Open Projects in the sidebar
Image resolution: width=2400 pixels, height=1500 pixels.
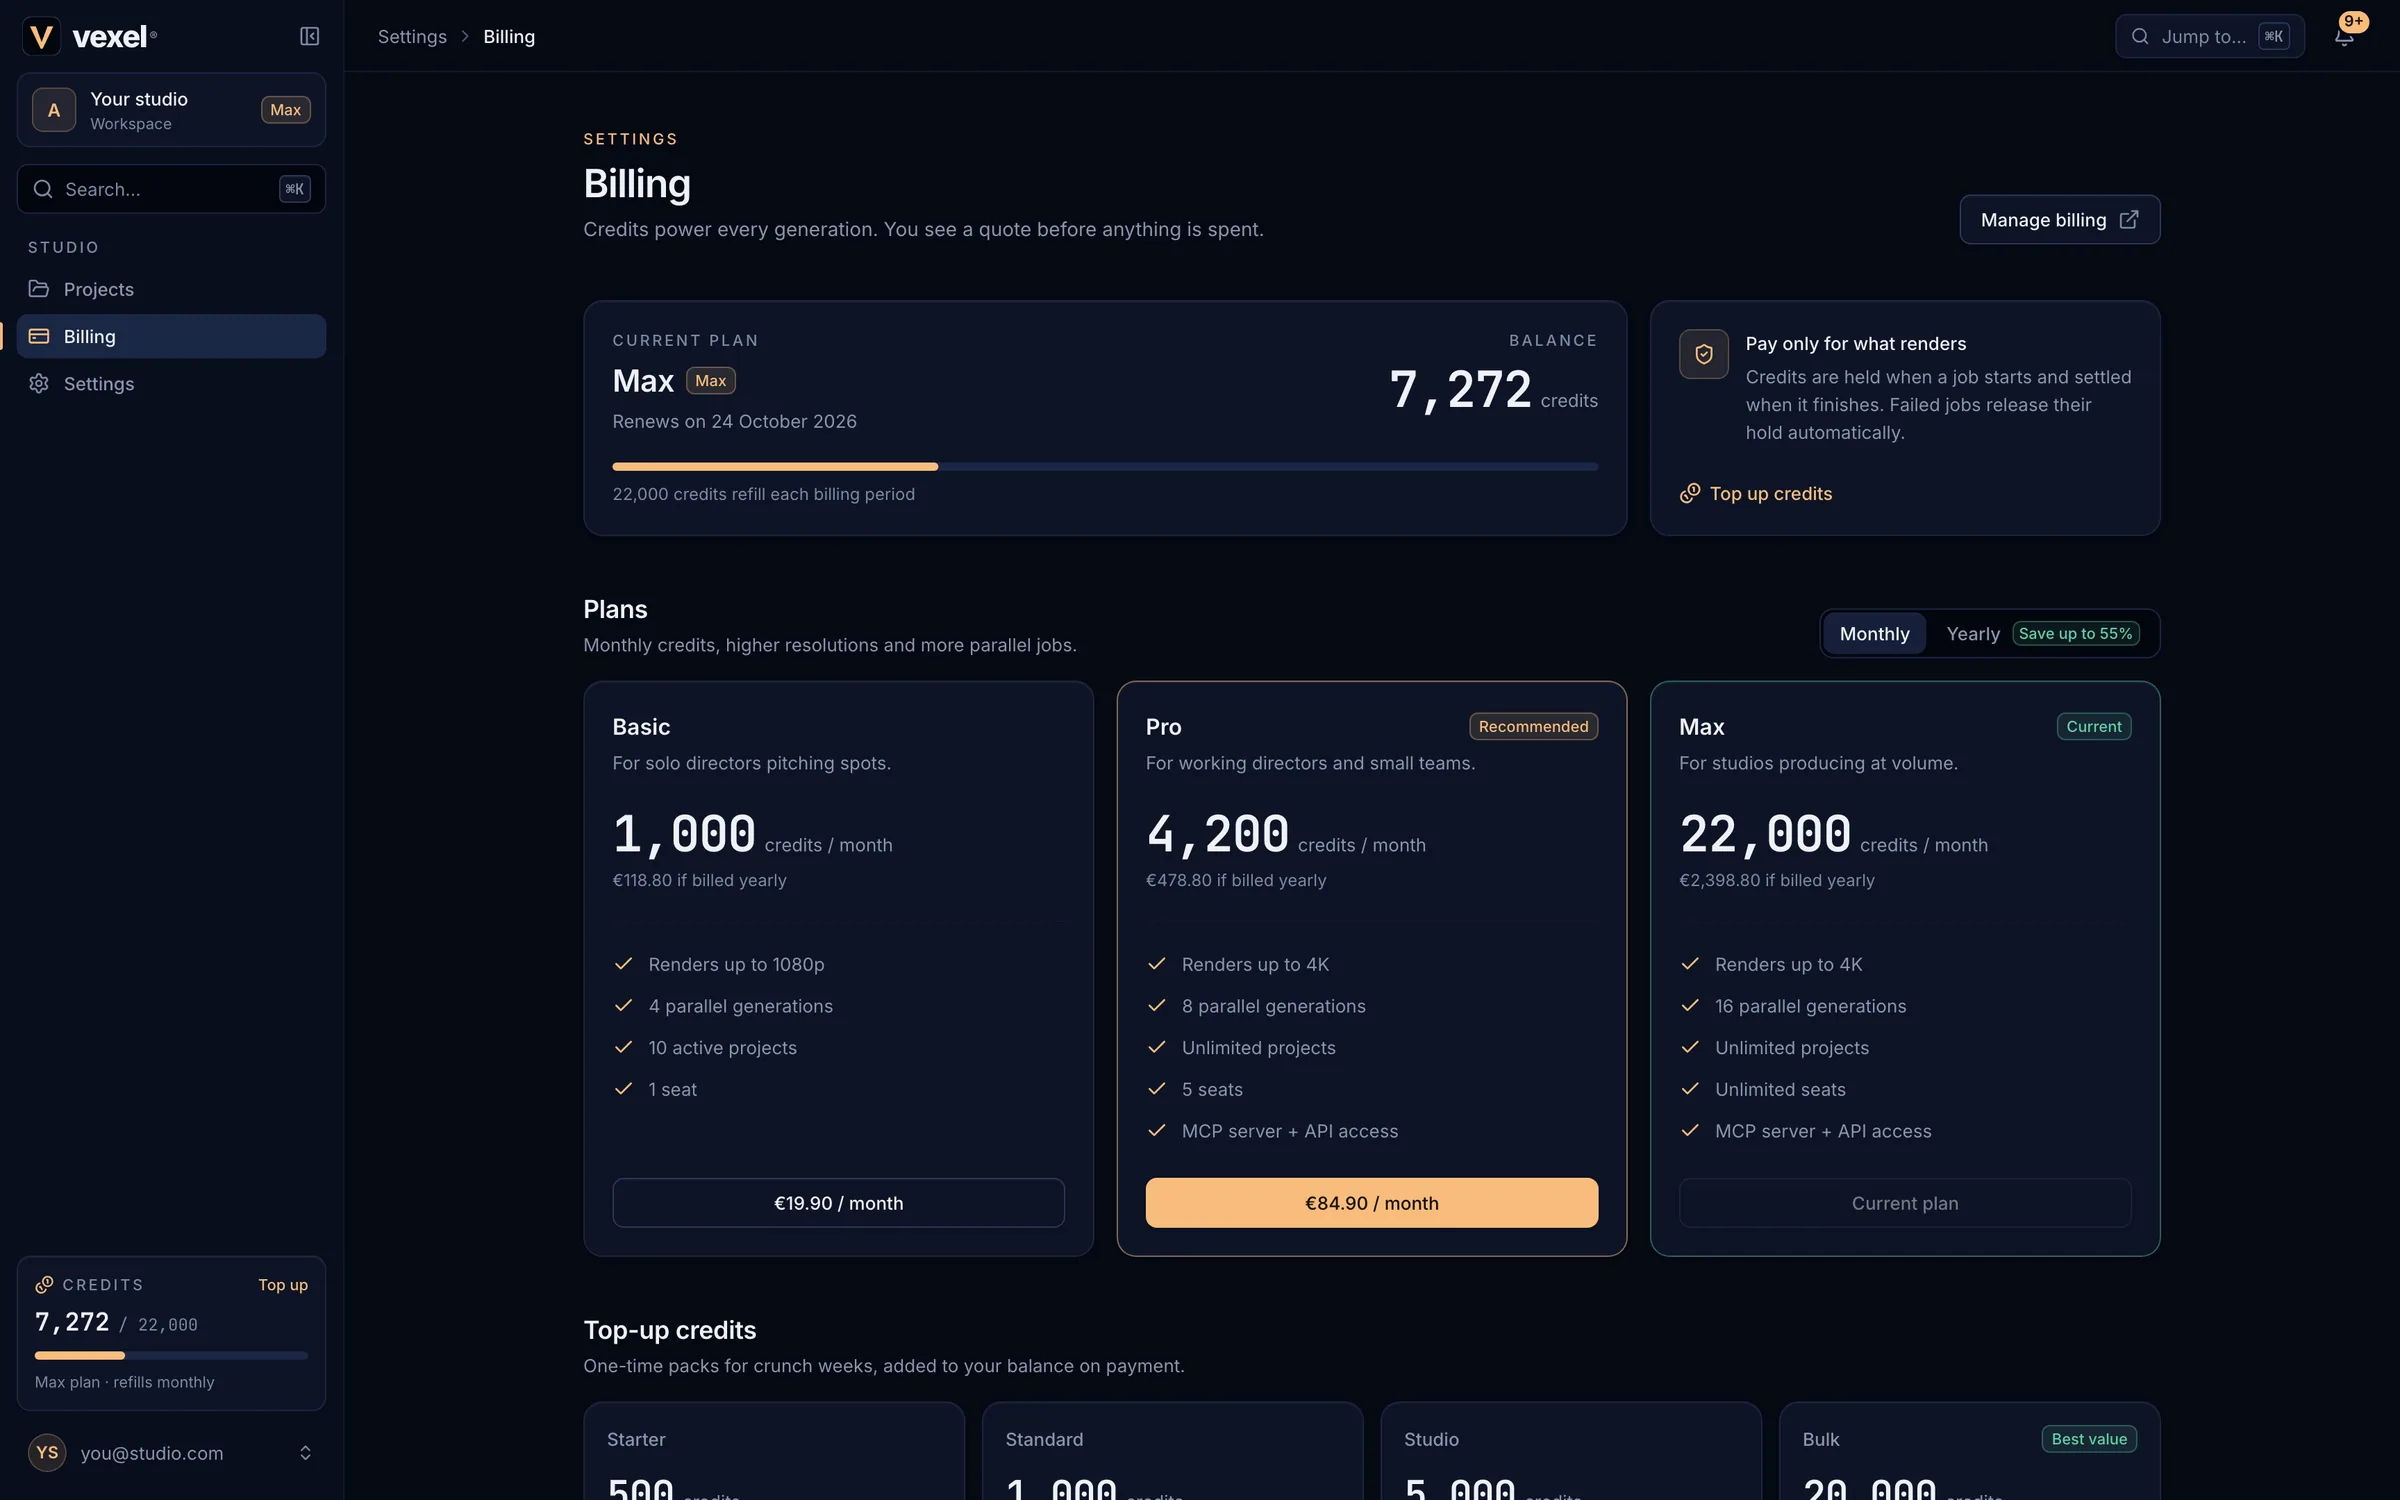pos(171,289)
